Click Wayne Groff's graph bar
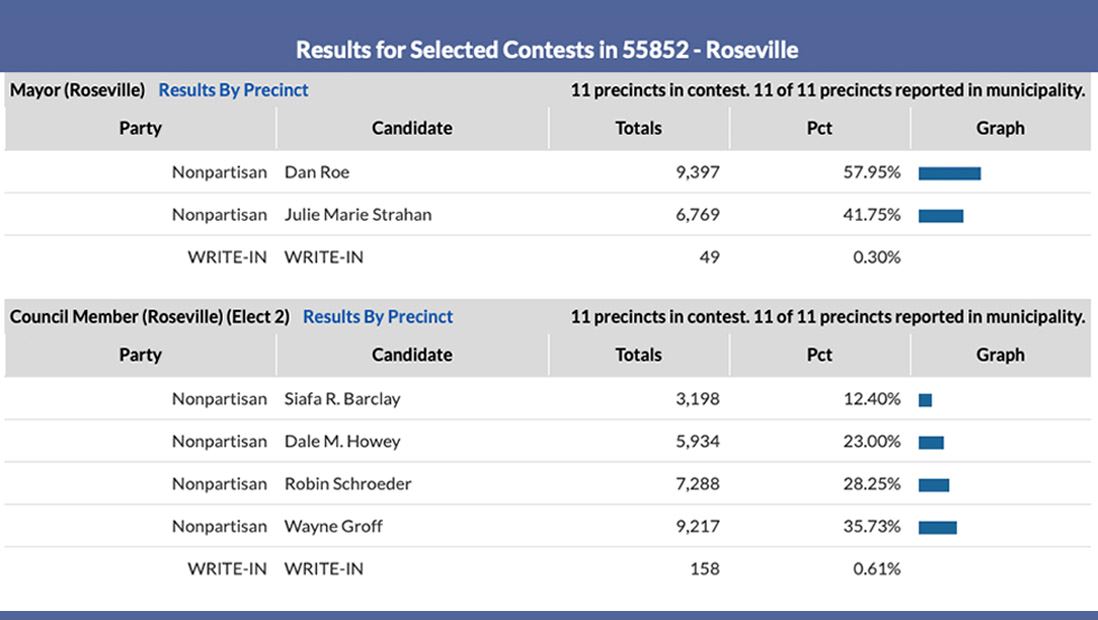 coord(938,526)
